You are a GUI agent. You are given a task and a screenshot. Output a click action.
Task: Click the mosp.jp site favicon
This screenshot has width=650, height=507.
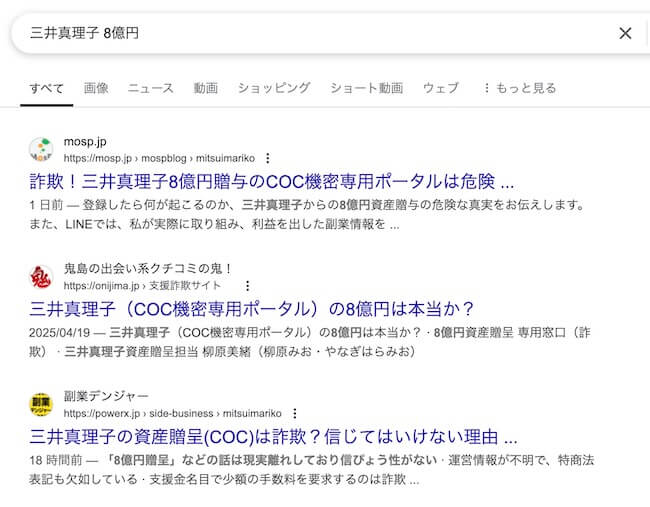[x=41, y=149]
